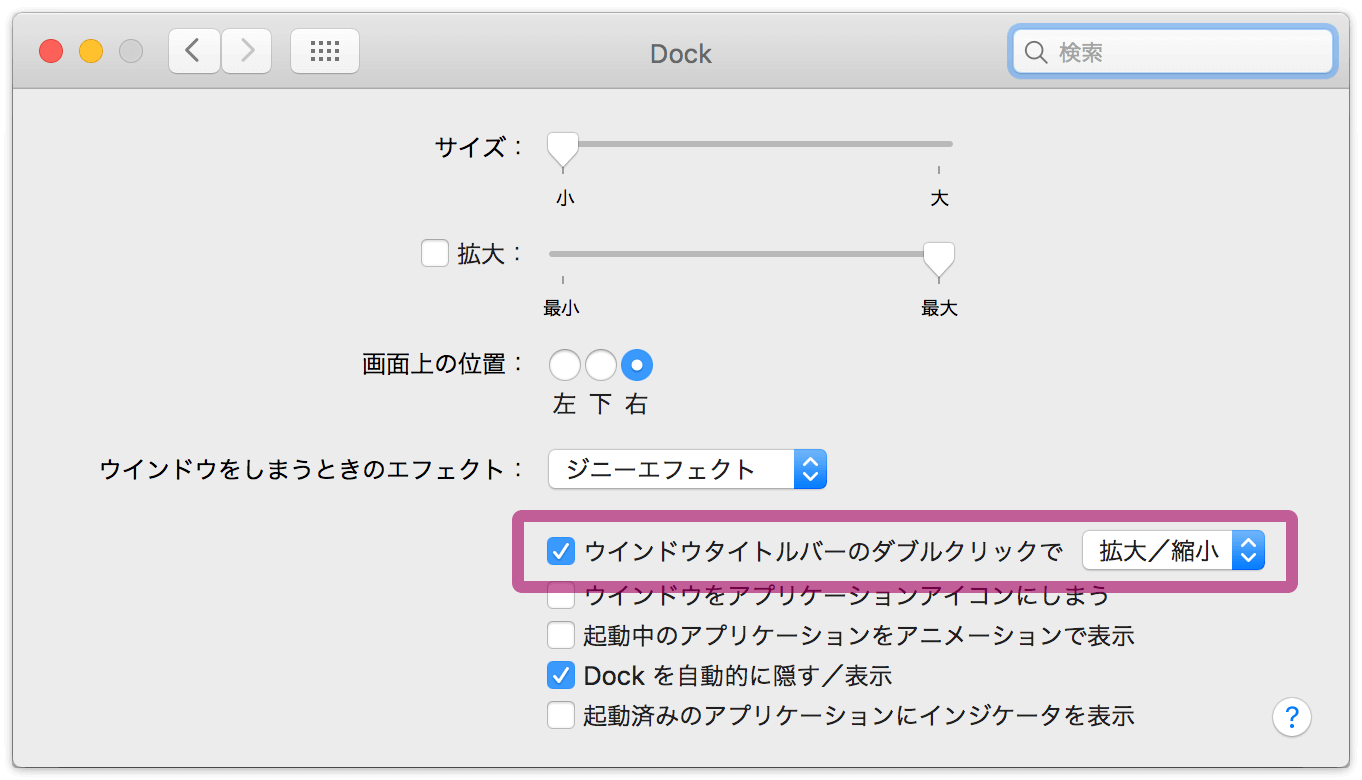
Task: Click the サイズ slider track
Action: point(750,144)
